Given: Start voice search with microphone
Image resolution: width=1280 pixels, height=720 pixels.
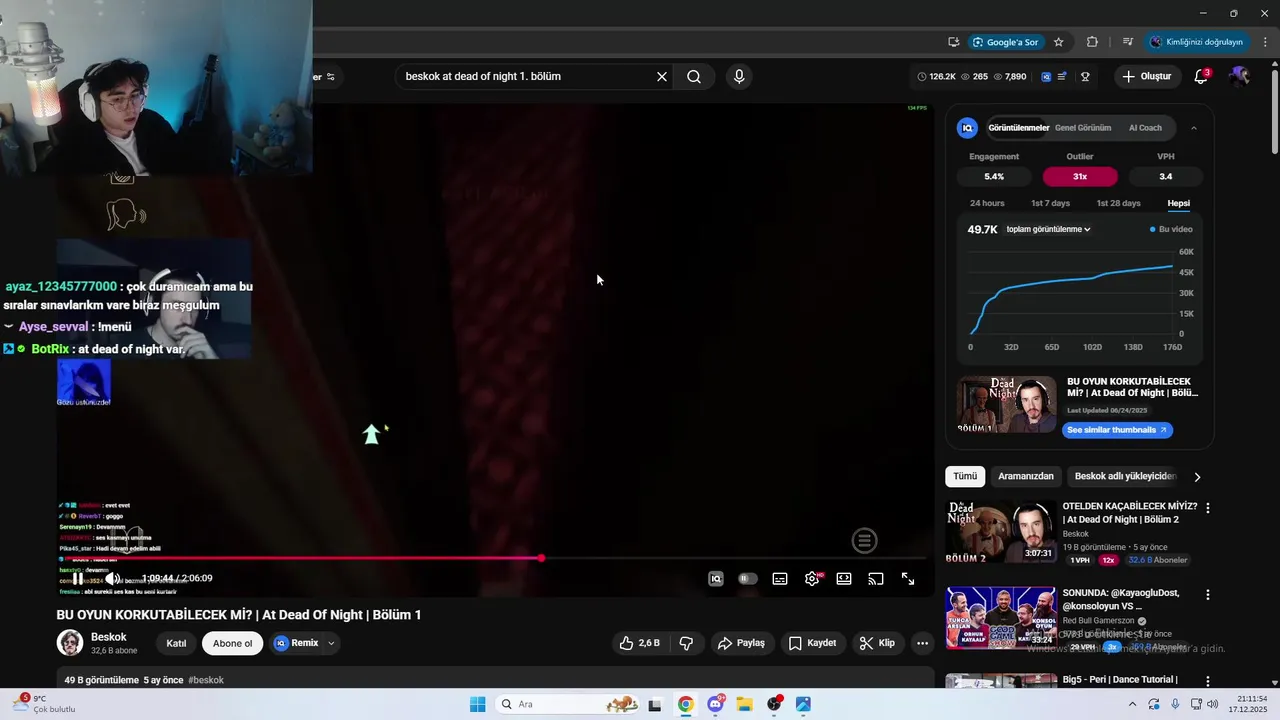Looking at the screenshot, I should click(739, 77).
